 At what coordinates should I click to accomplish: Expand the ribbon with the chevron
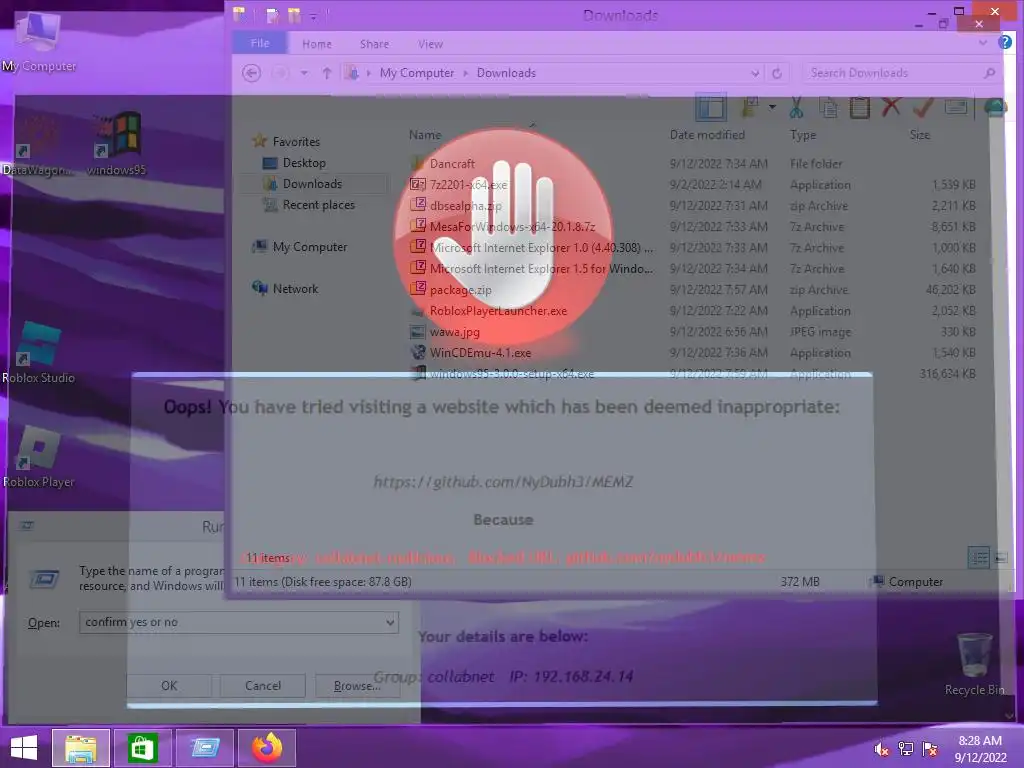coord(983,43)
